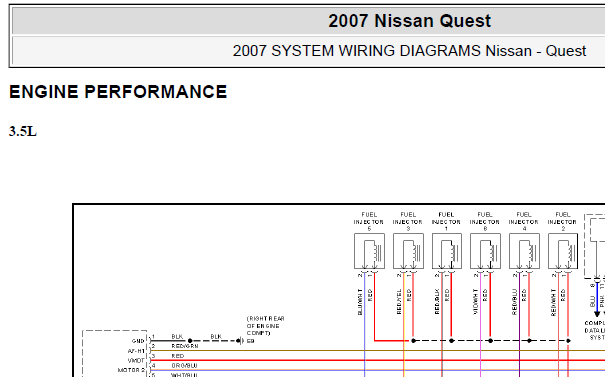
Task: Click the "(RIGHT REAR OF ENGINE COMPT)" ground note
Action: point(265,326)
